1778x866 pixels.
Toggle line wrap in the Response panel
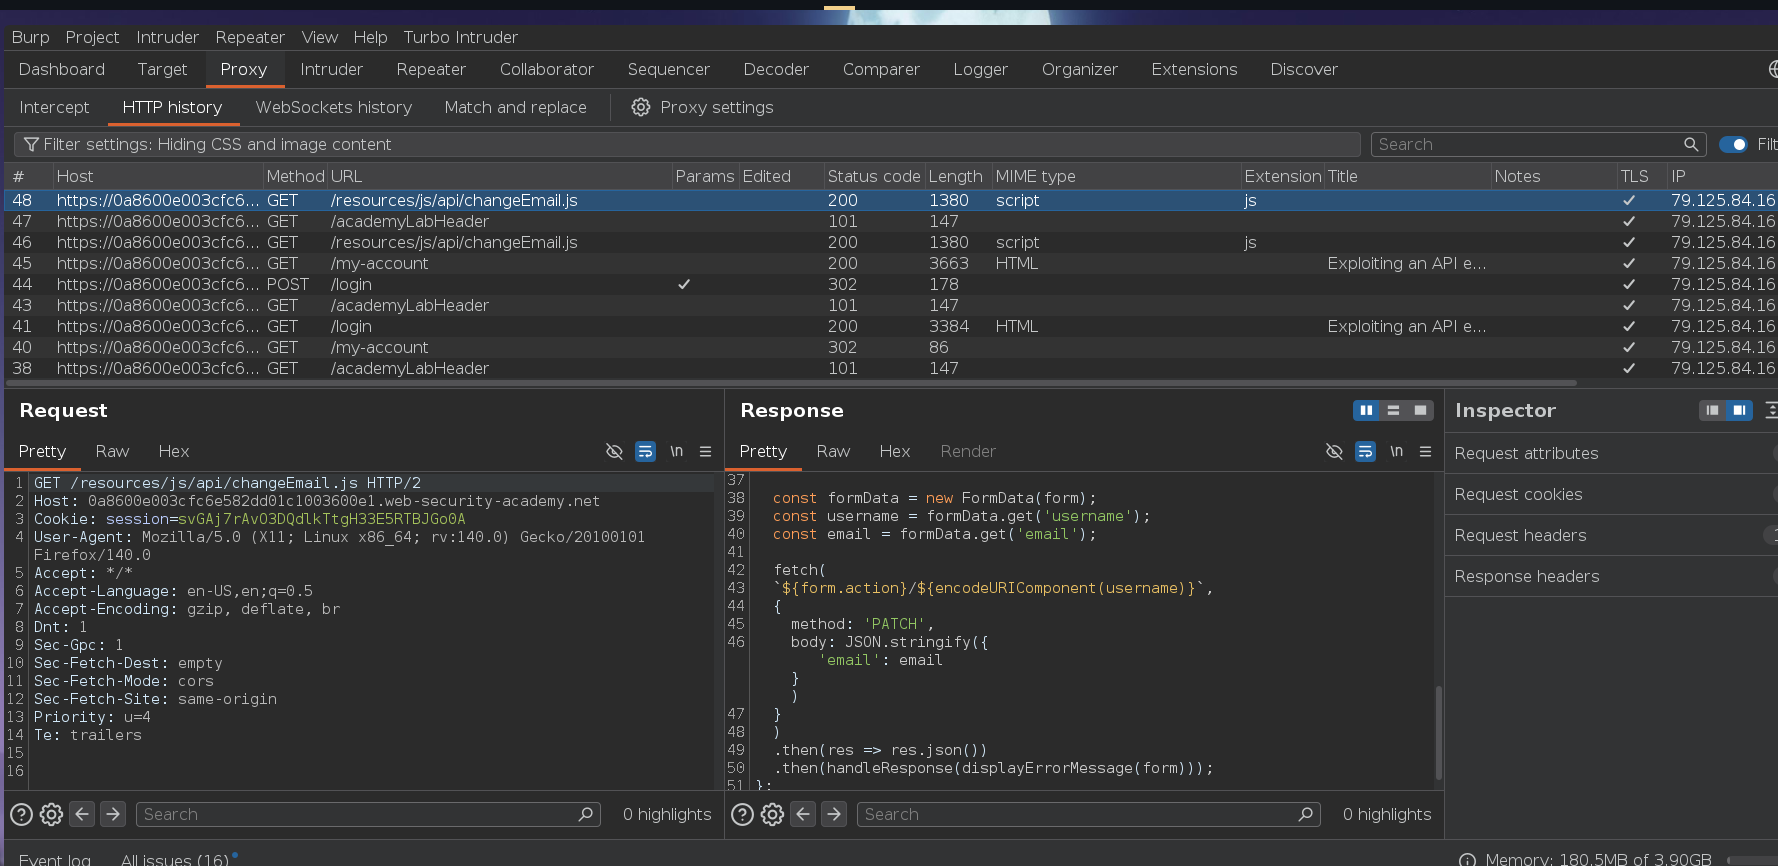pyautogui.click(x=1365, y=451)
